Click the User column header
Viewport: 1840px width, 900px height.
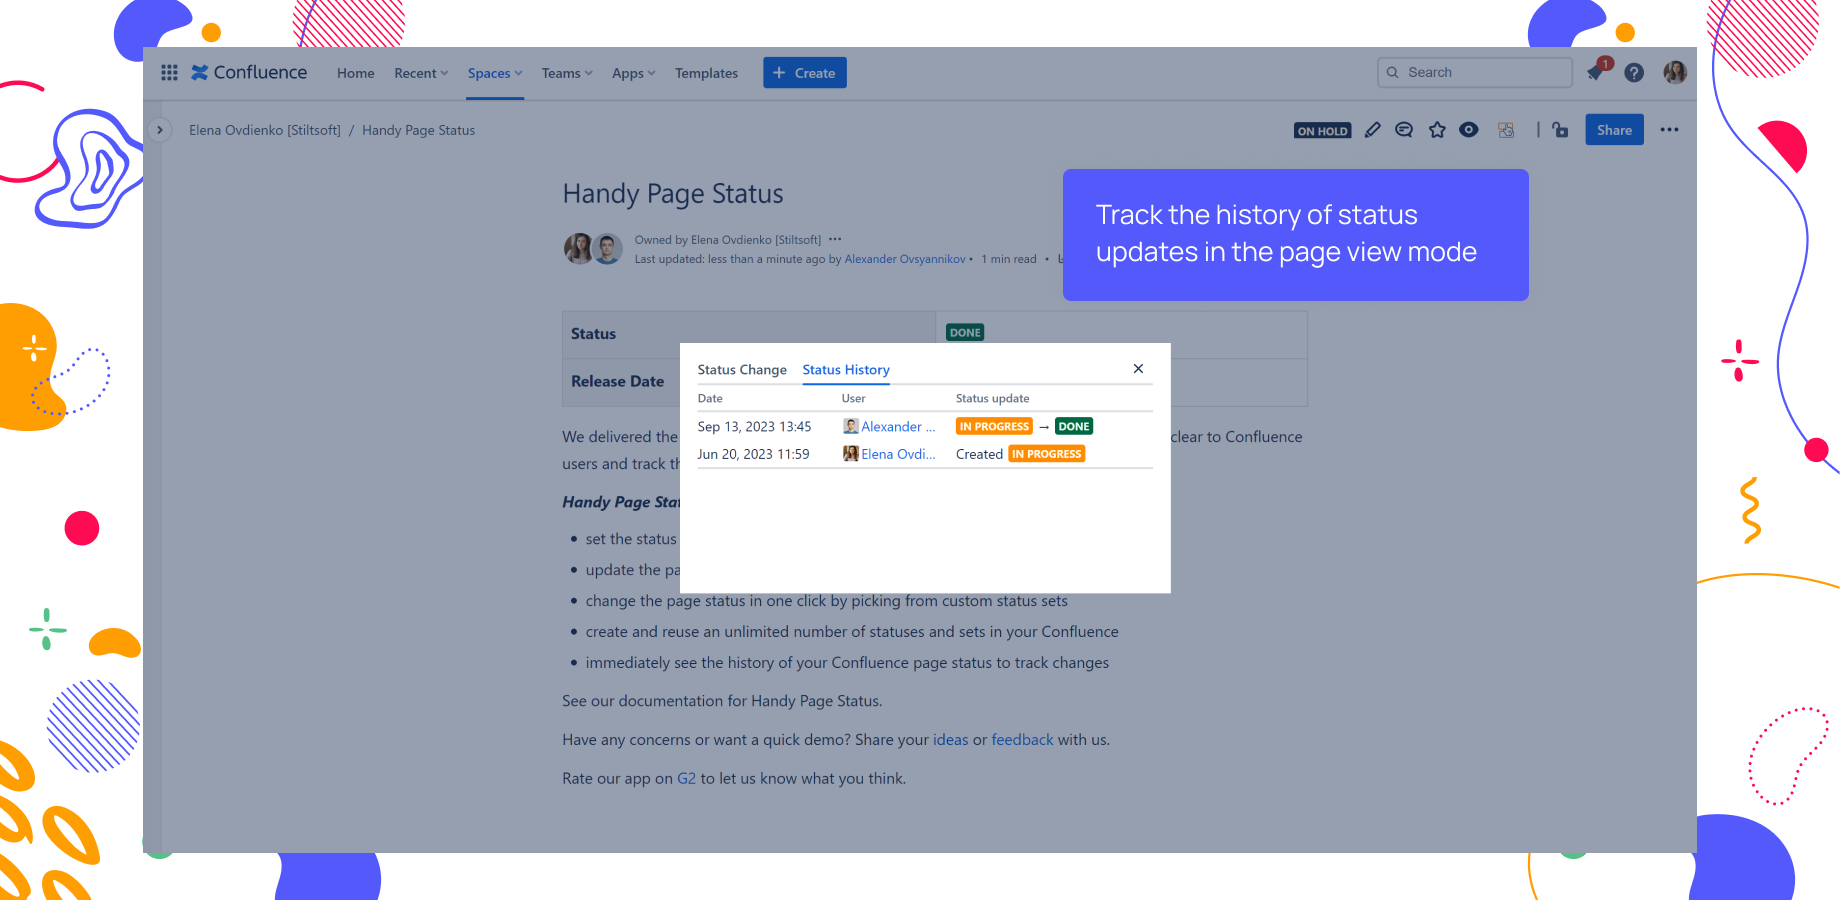(x=853, y=398)
